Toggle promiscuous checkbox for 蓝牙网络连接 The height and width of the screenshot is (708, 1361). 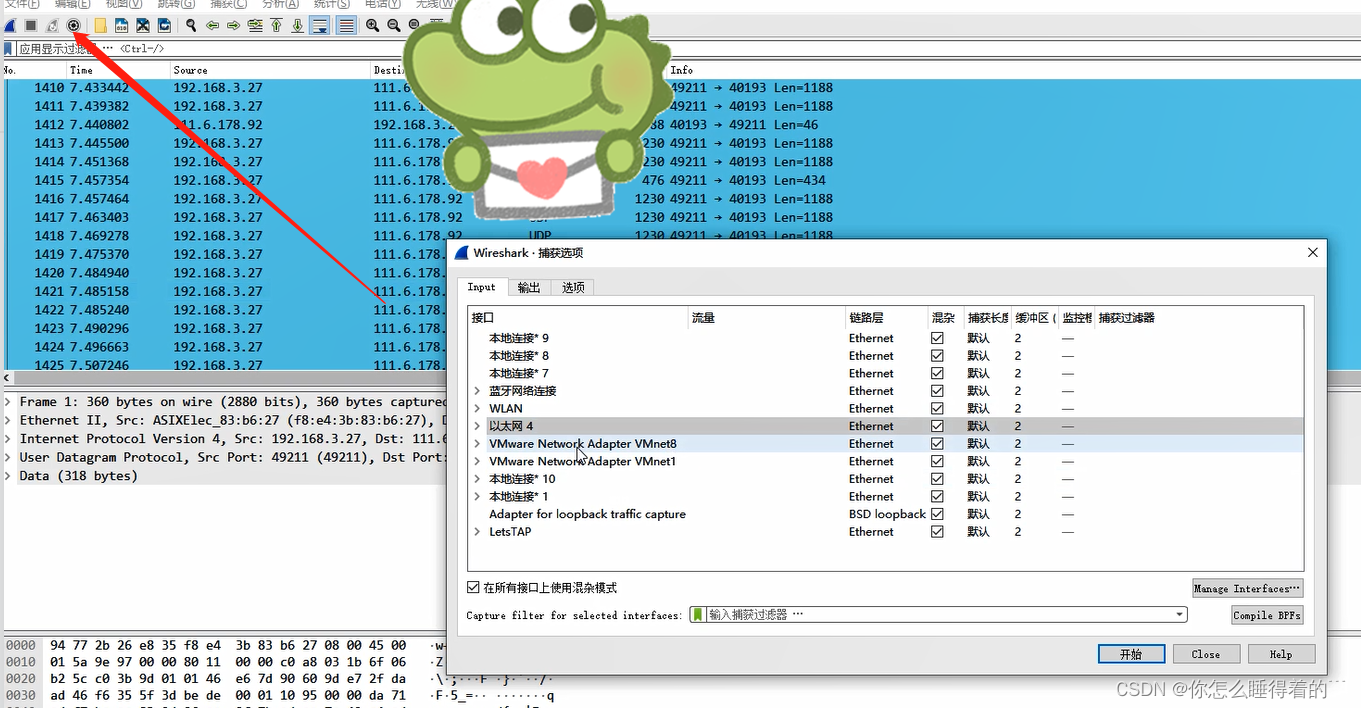pyautogui.click(x=937, y=391)
